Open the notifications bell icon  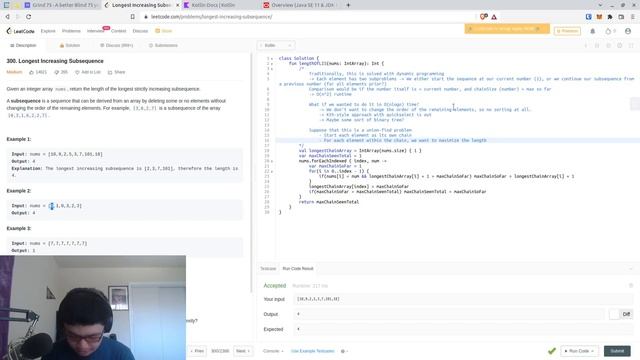[593, 31]
